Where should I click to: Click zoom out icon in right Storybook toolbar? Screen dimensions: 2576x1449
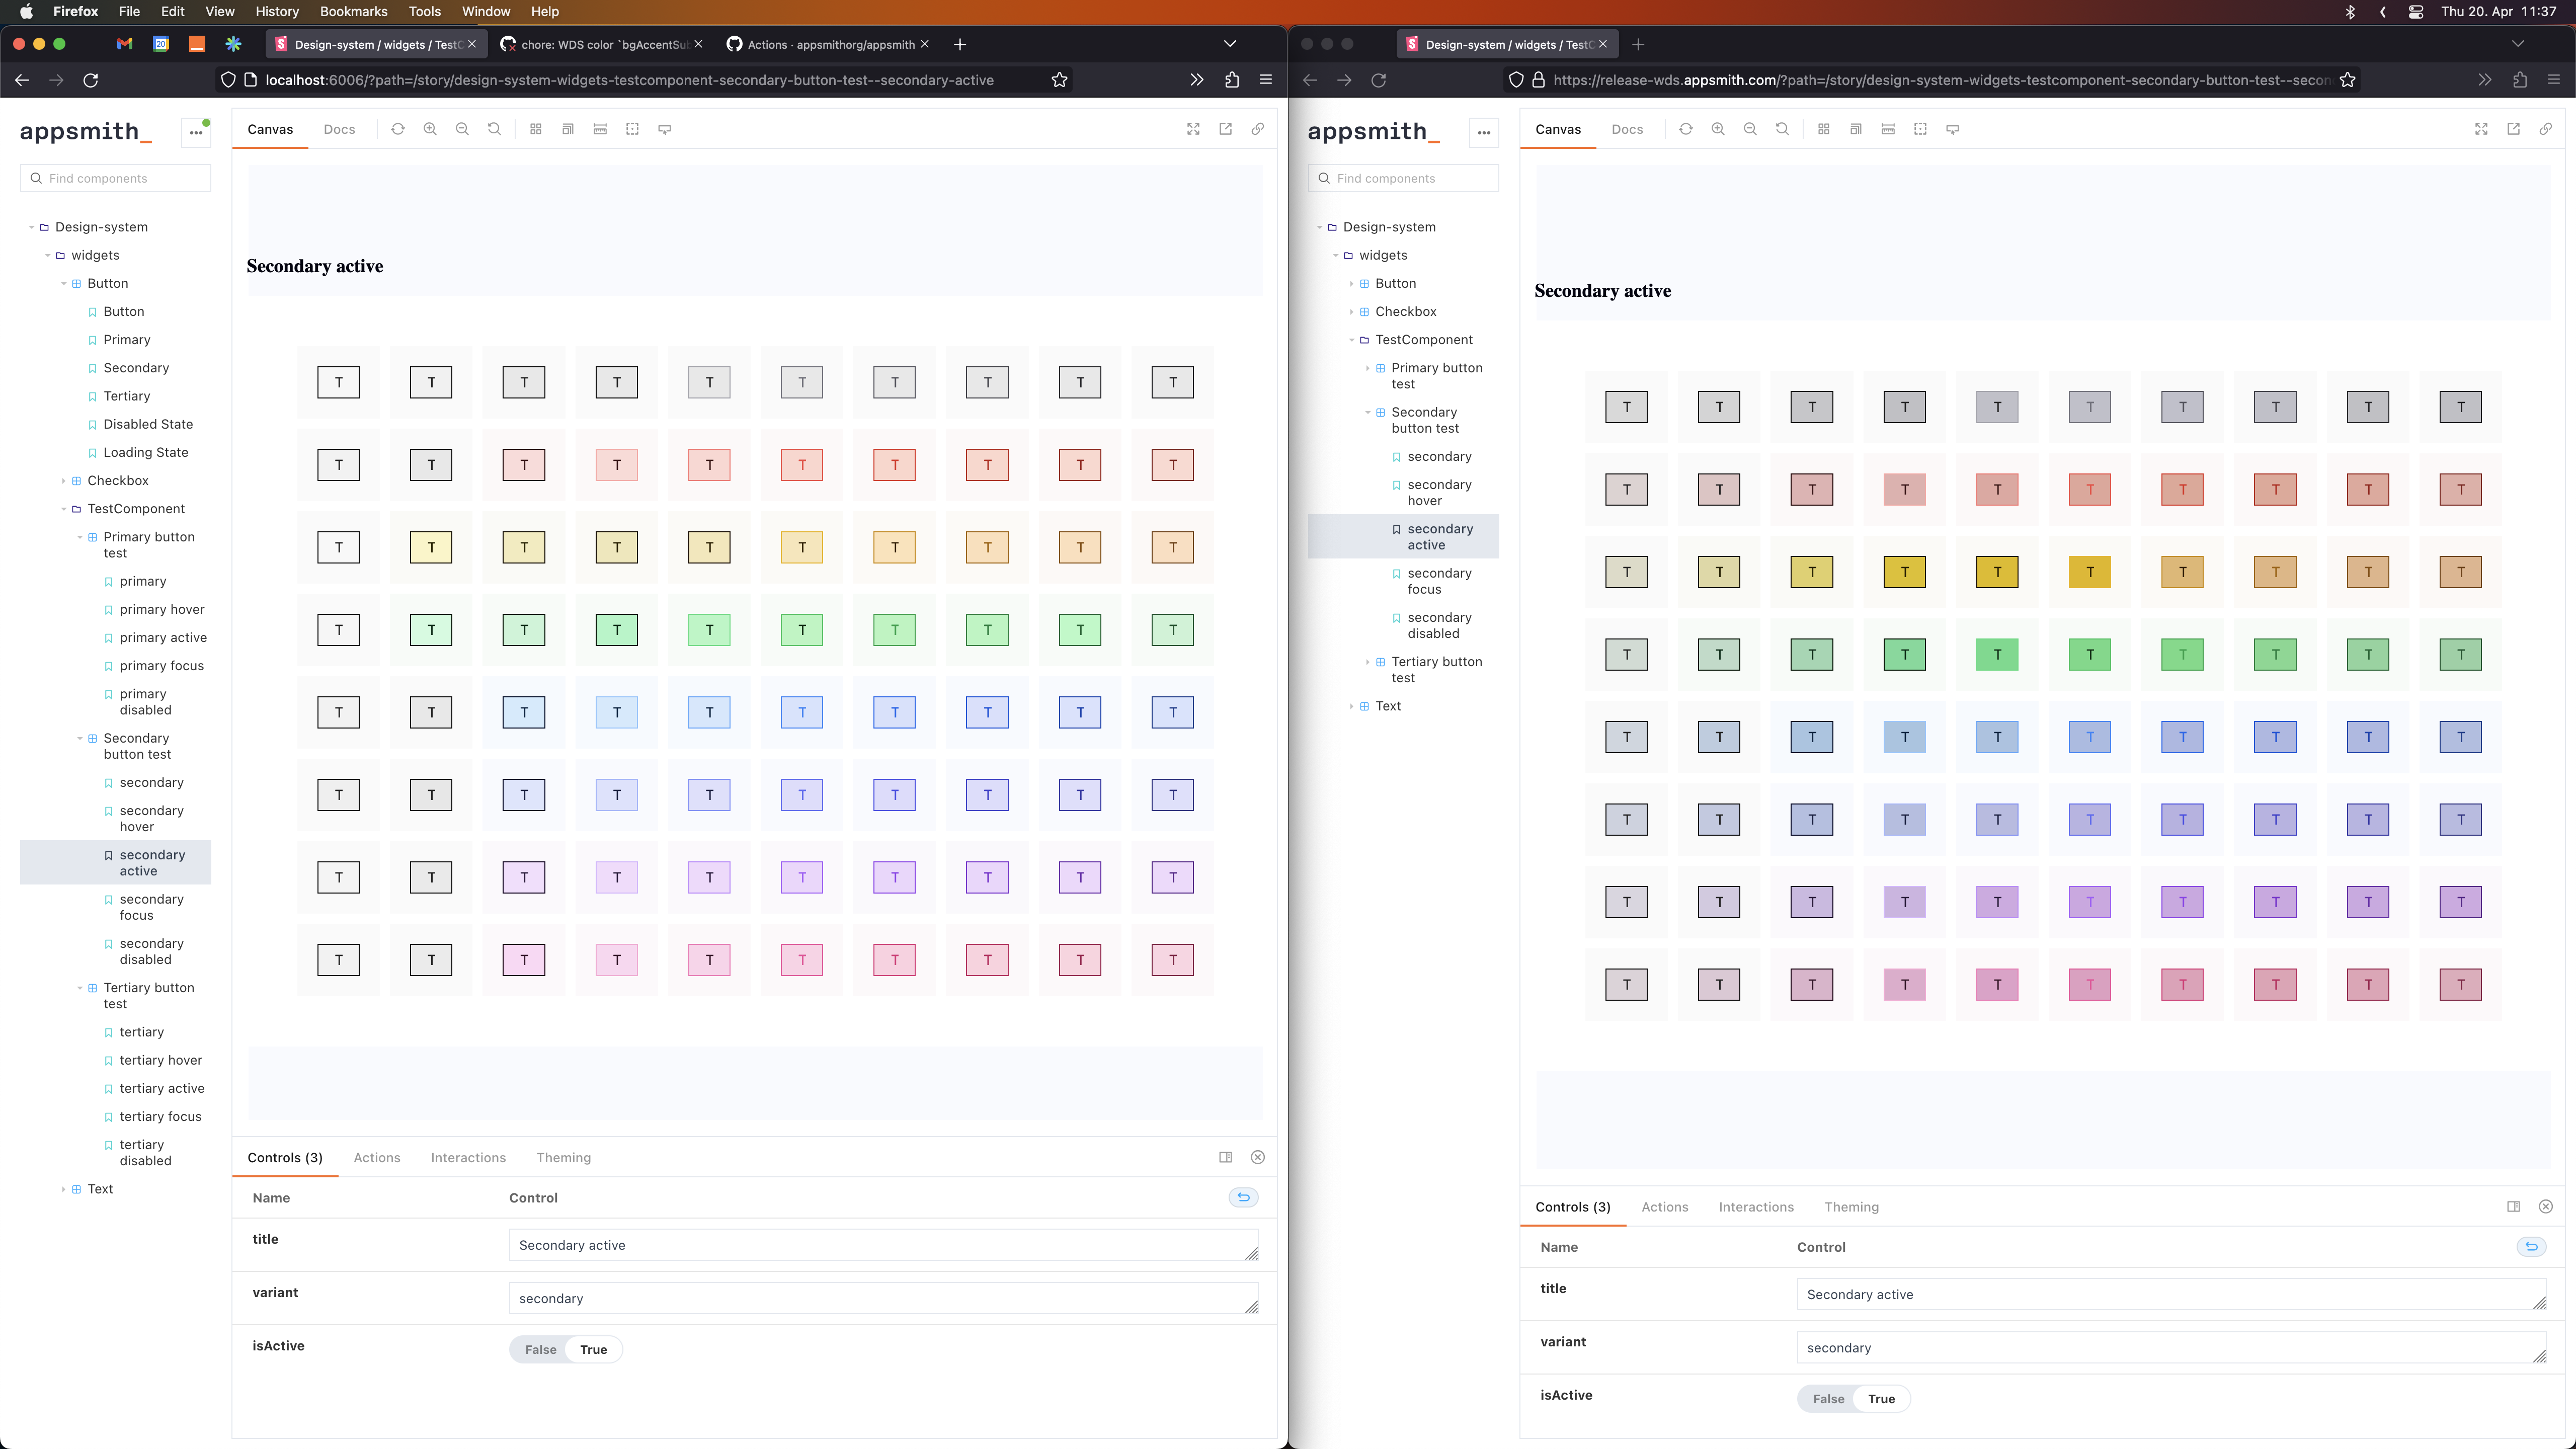(1750, 129)
